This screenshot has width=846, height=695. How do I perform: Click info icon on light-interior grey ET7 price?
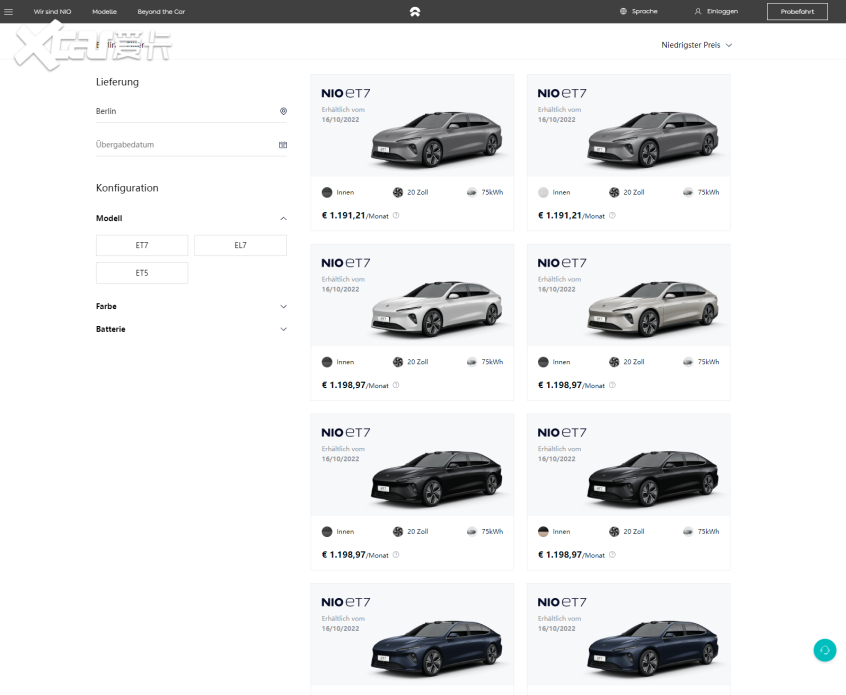[612, 215]
